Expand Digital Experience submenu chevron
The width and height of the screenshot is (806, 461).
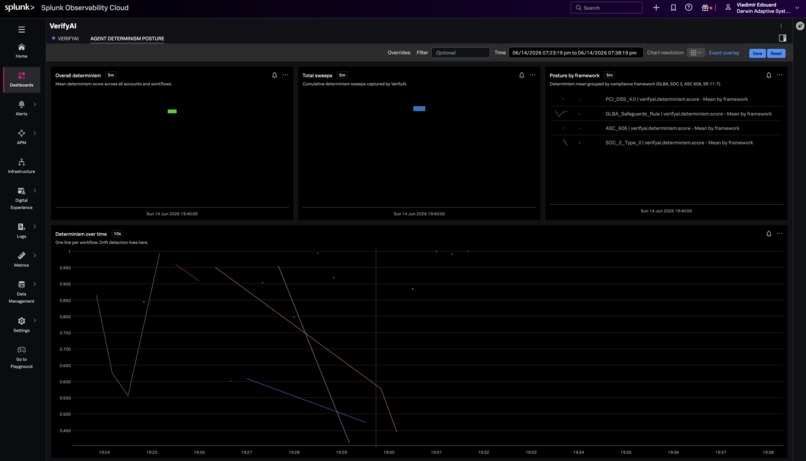pyautogui.click(x=34, y=191)
